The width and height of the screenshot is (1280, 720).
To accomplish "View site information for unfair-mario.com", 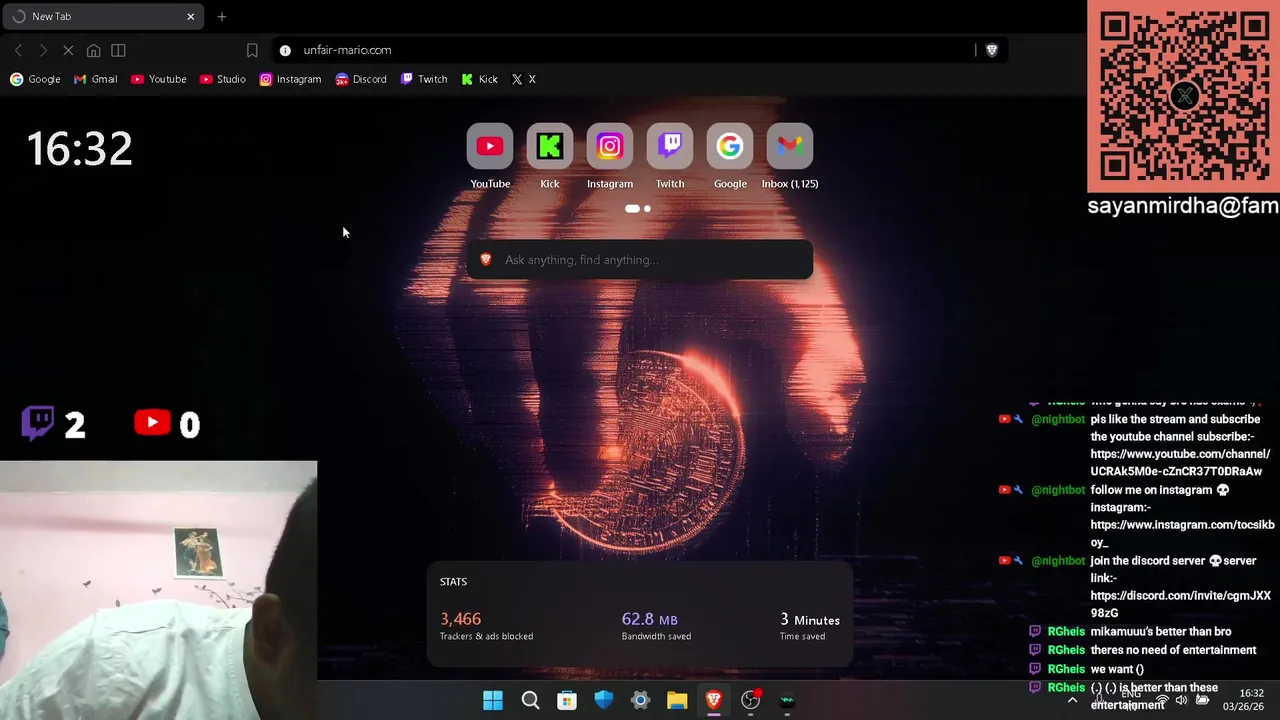I will [x=285, y=50].
